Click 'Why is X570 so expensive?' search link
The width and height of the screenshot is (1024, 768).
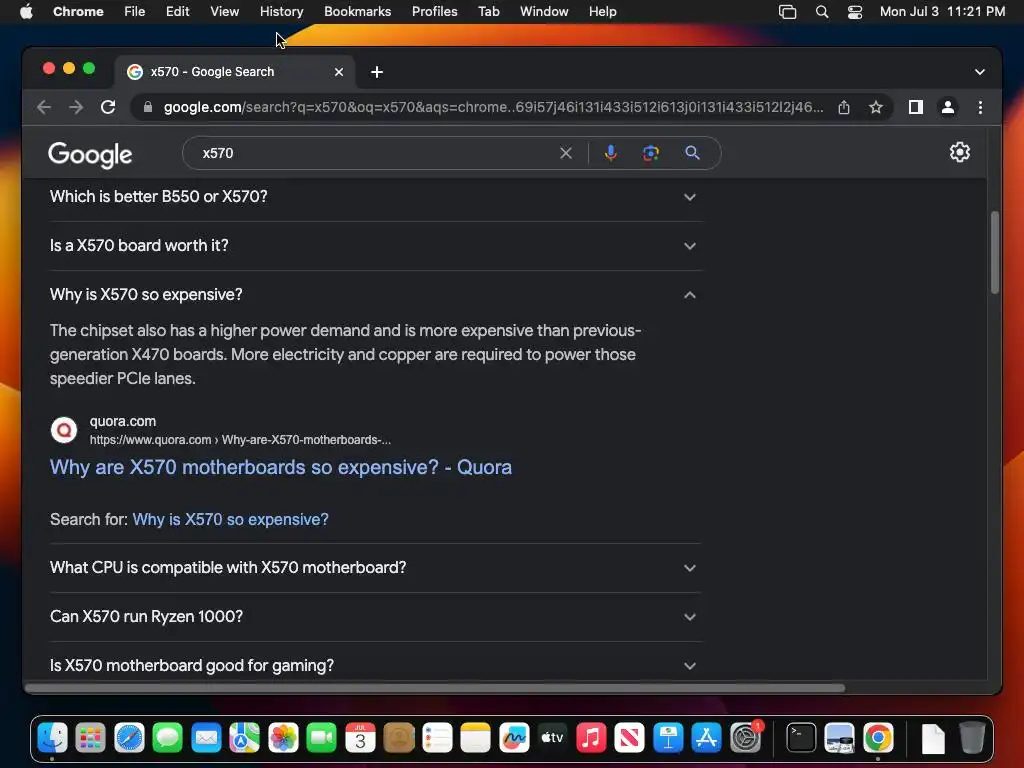231,520
